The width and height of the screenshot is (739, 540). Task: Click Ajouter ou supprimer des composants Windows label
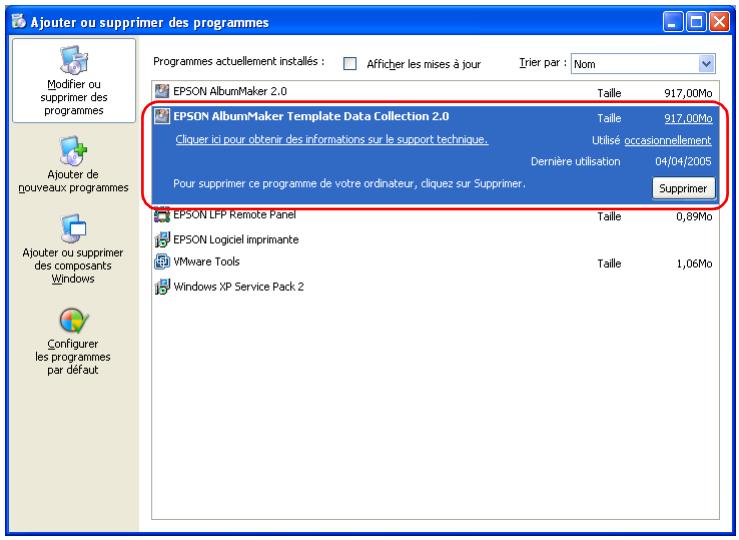coord(73,265)
